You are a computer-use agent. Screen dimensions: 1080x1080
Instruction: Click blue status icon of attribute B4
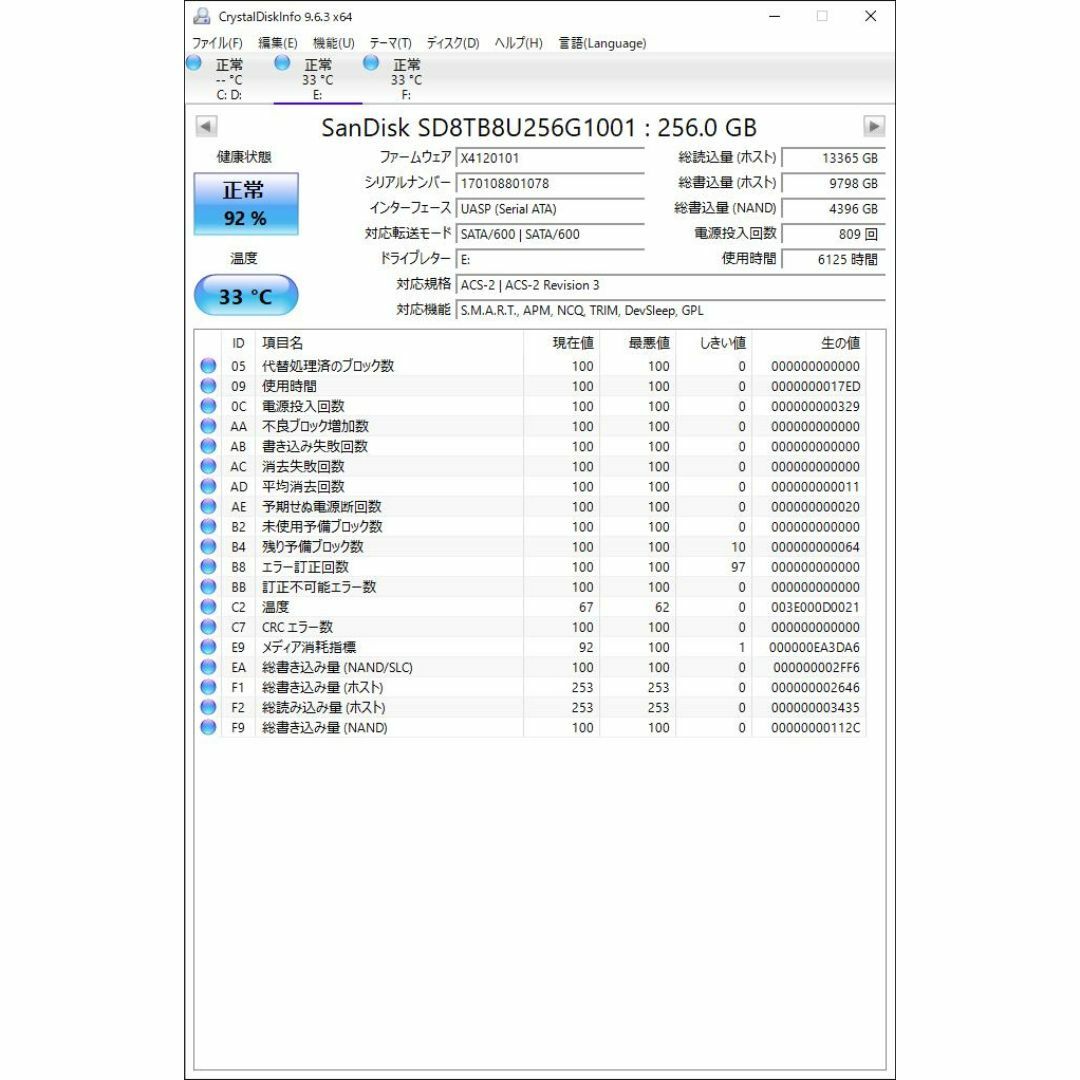[x=208, y=546]
